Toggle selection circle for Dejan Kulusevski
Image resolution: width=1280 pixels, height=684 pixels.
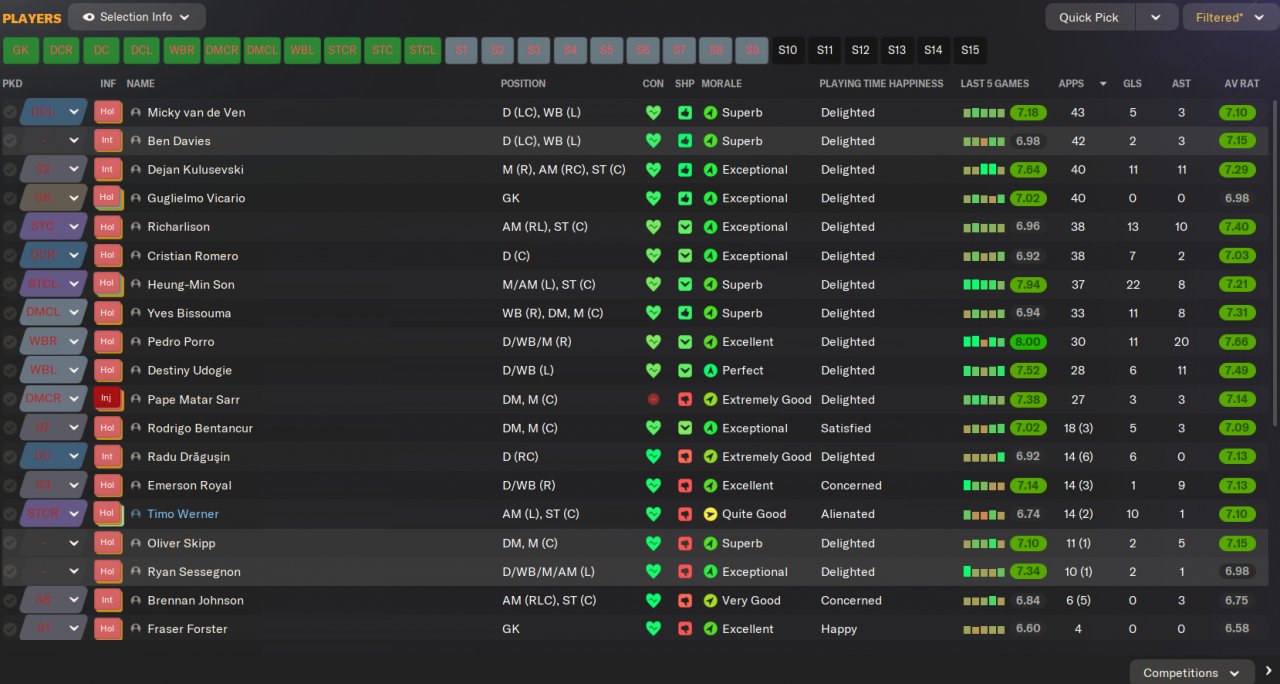tap(10, 170)
